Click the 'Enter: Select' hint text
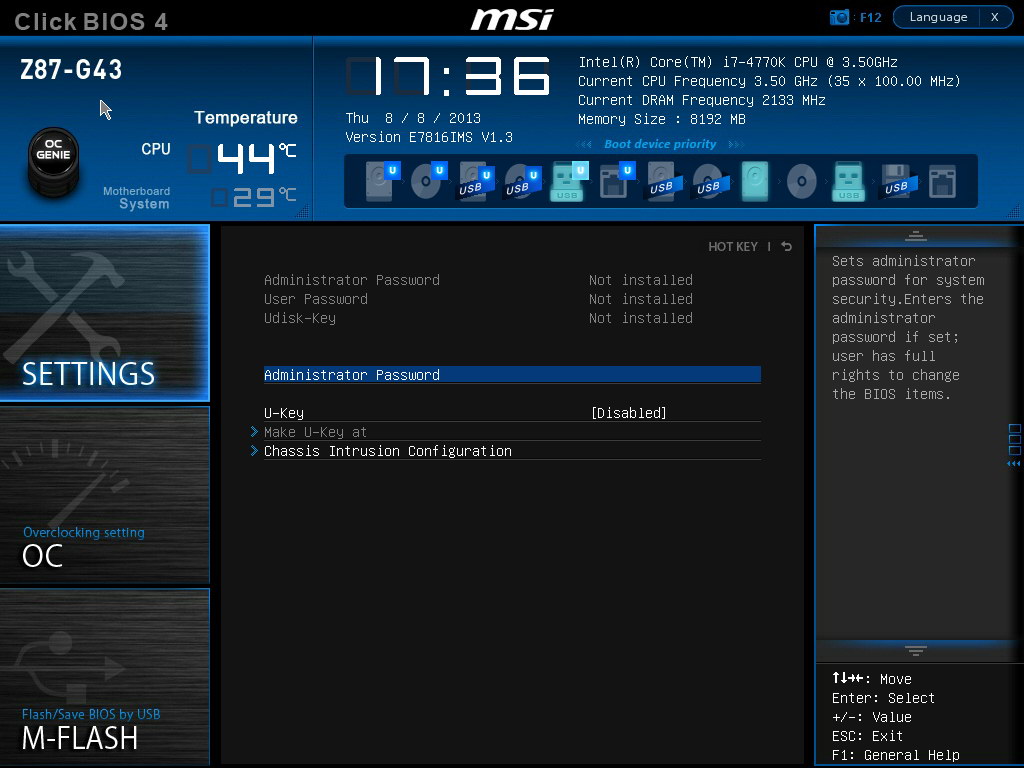The width and height of the screenshot is (1024, 768). point(883,698)
